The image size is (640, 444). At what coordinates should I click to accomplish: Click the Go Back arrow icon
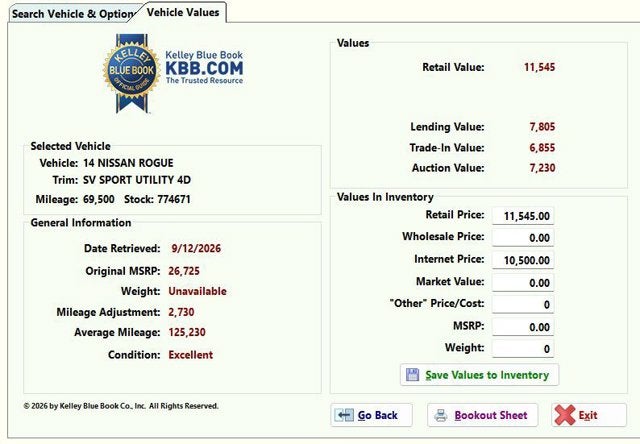[x=344, y=415]
